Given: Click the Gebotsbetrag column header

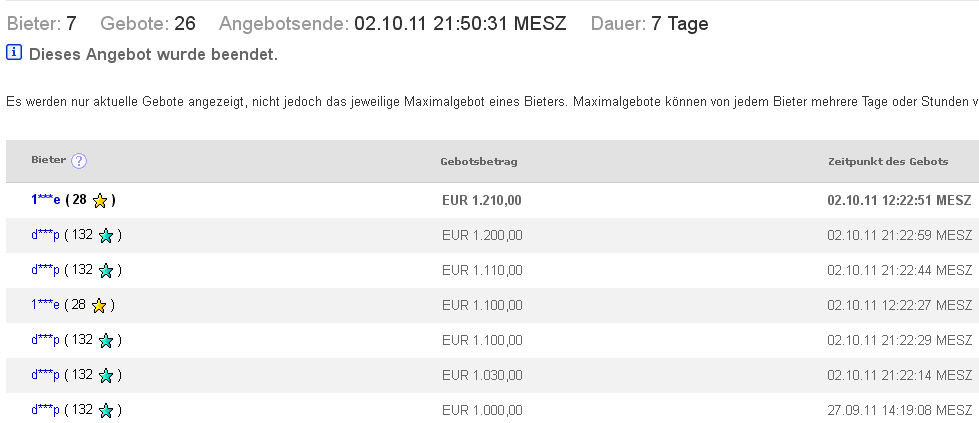Looking at the screenshot, I should pyautogui.click(x=478, y=161).
